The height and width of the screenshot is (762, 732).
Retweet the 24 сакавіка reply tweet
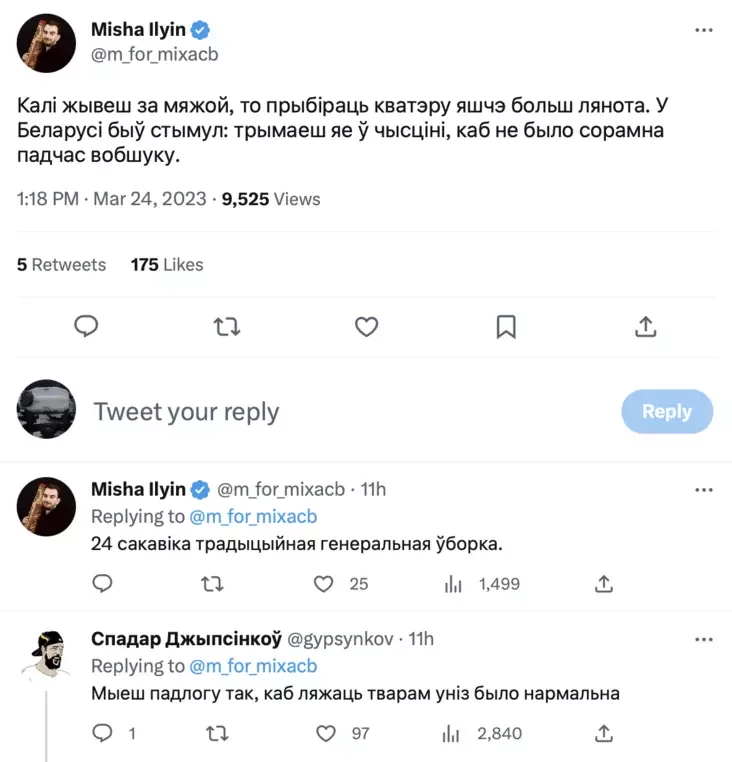pos(213,583)
